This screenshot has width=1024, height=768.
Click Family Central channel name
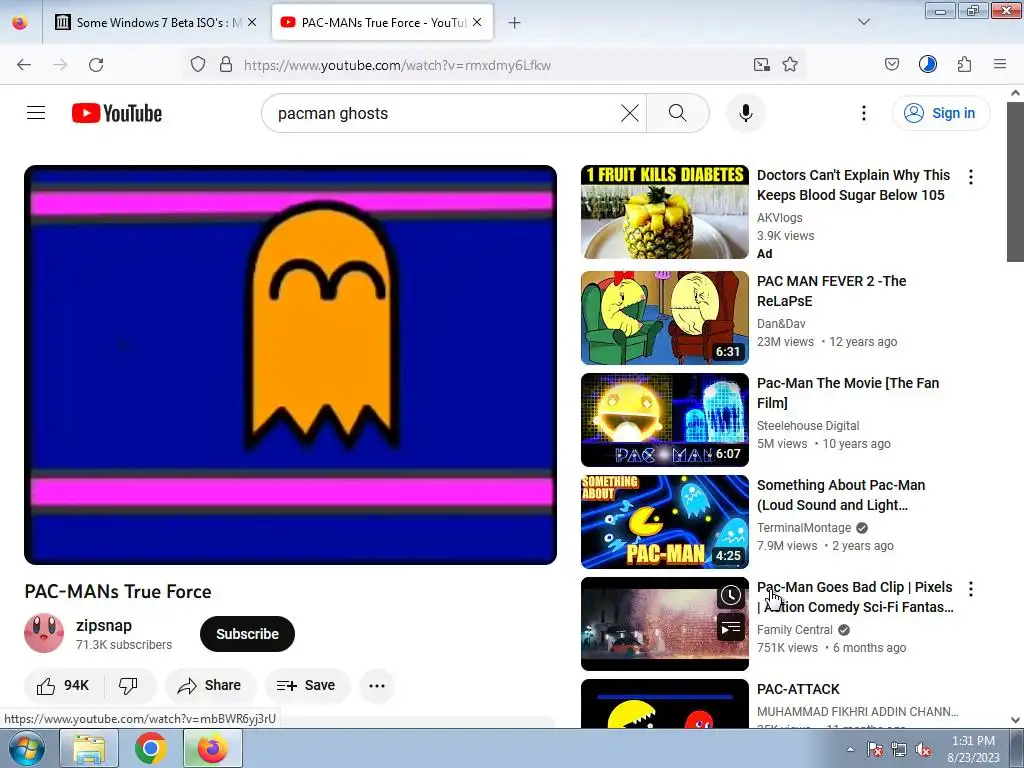(x=795, y=630)
